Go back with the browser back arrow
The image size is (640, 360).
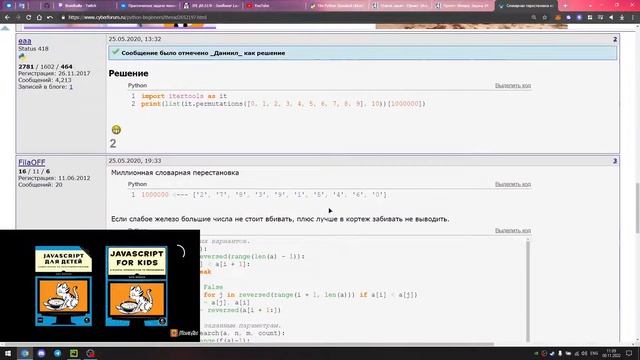(x=7, y=18)
